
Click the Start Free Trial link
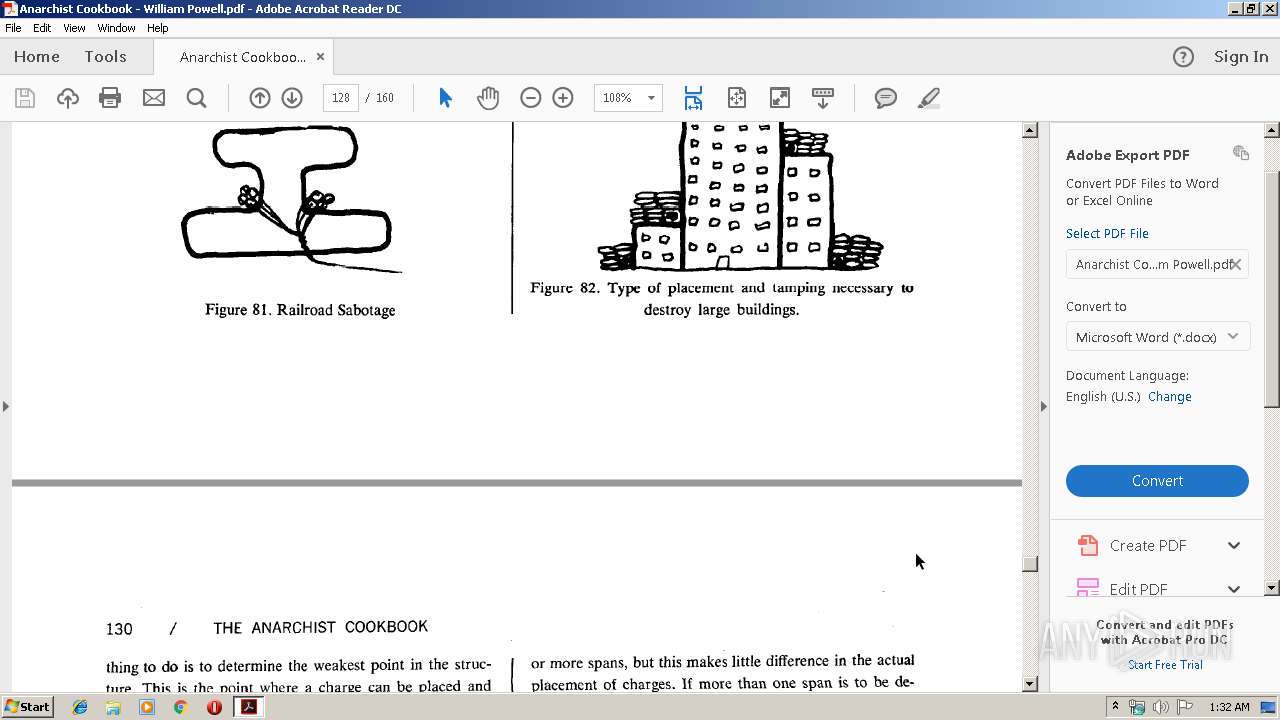(x=1165, y=665)
